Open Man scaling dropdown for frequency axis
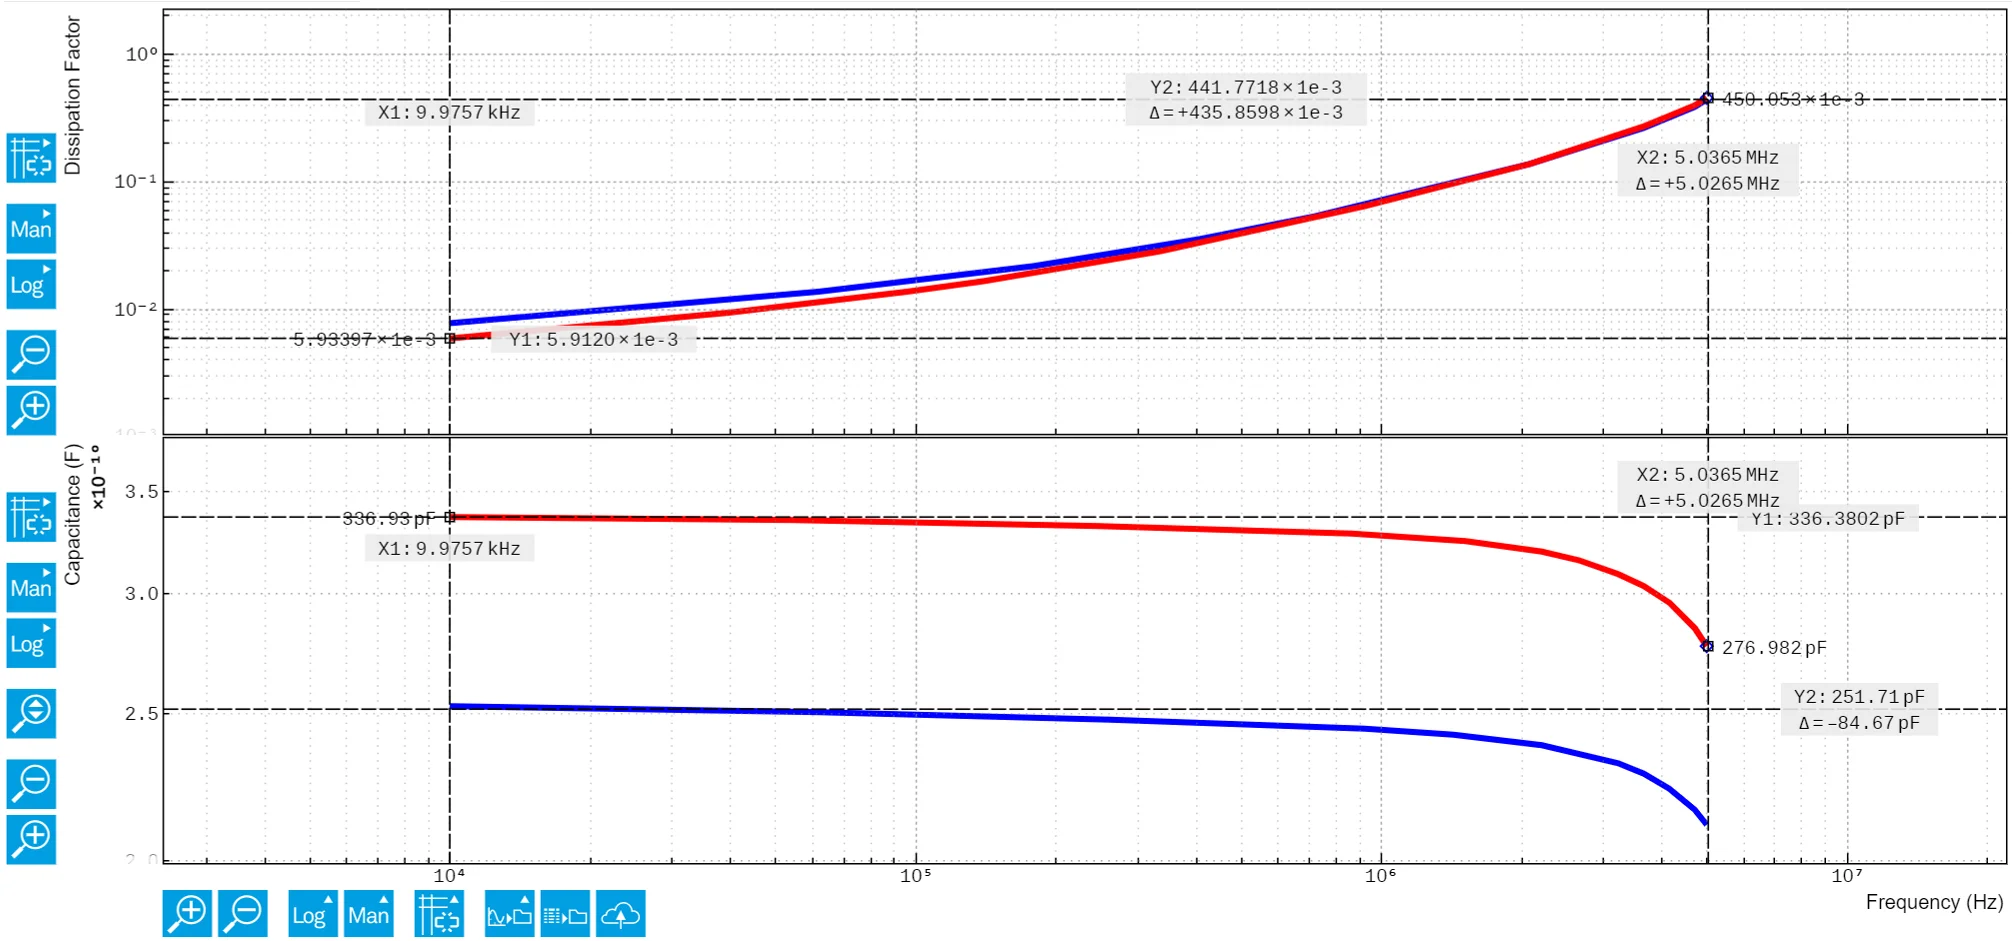 pyautogui.click(x=368, y=914)
